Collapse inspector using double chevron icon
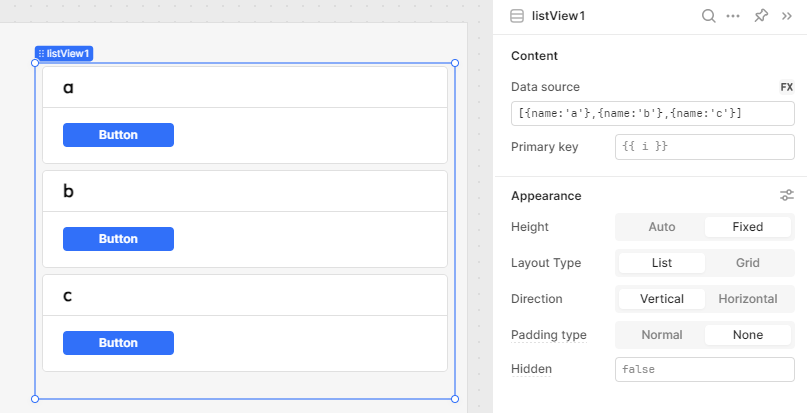The height and width of the screenshot is (413, 807). tap(786, 16)
